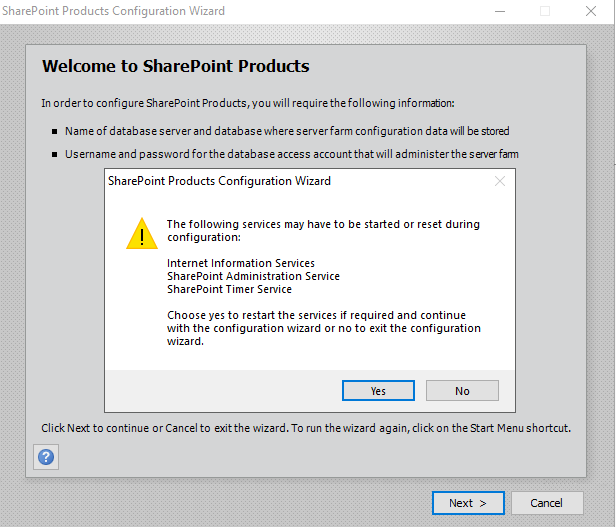Select the Welcome to SharePoint Products heading
This screenshot has width=616, height=527.
175,67
